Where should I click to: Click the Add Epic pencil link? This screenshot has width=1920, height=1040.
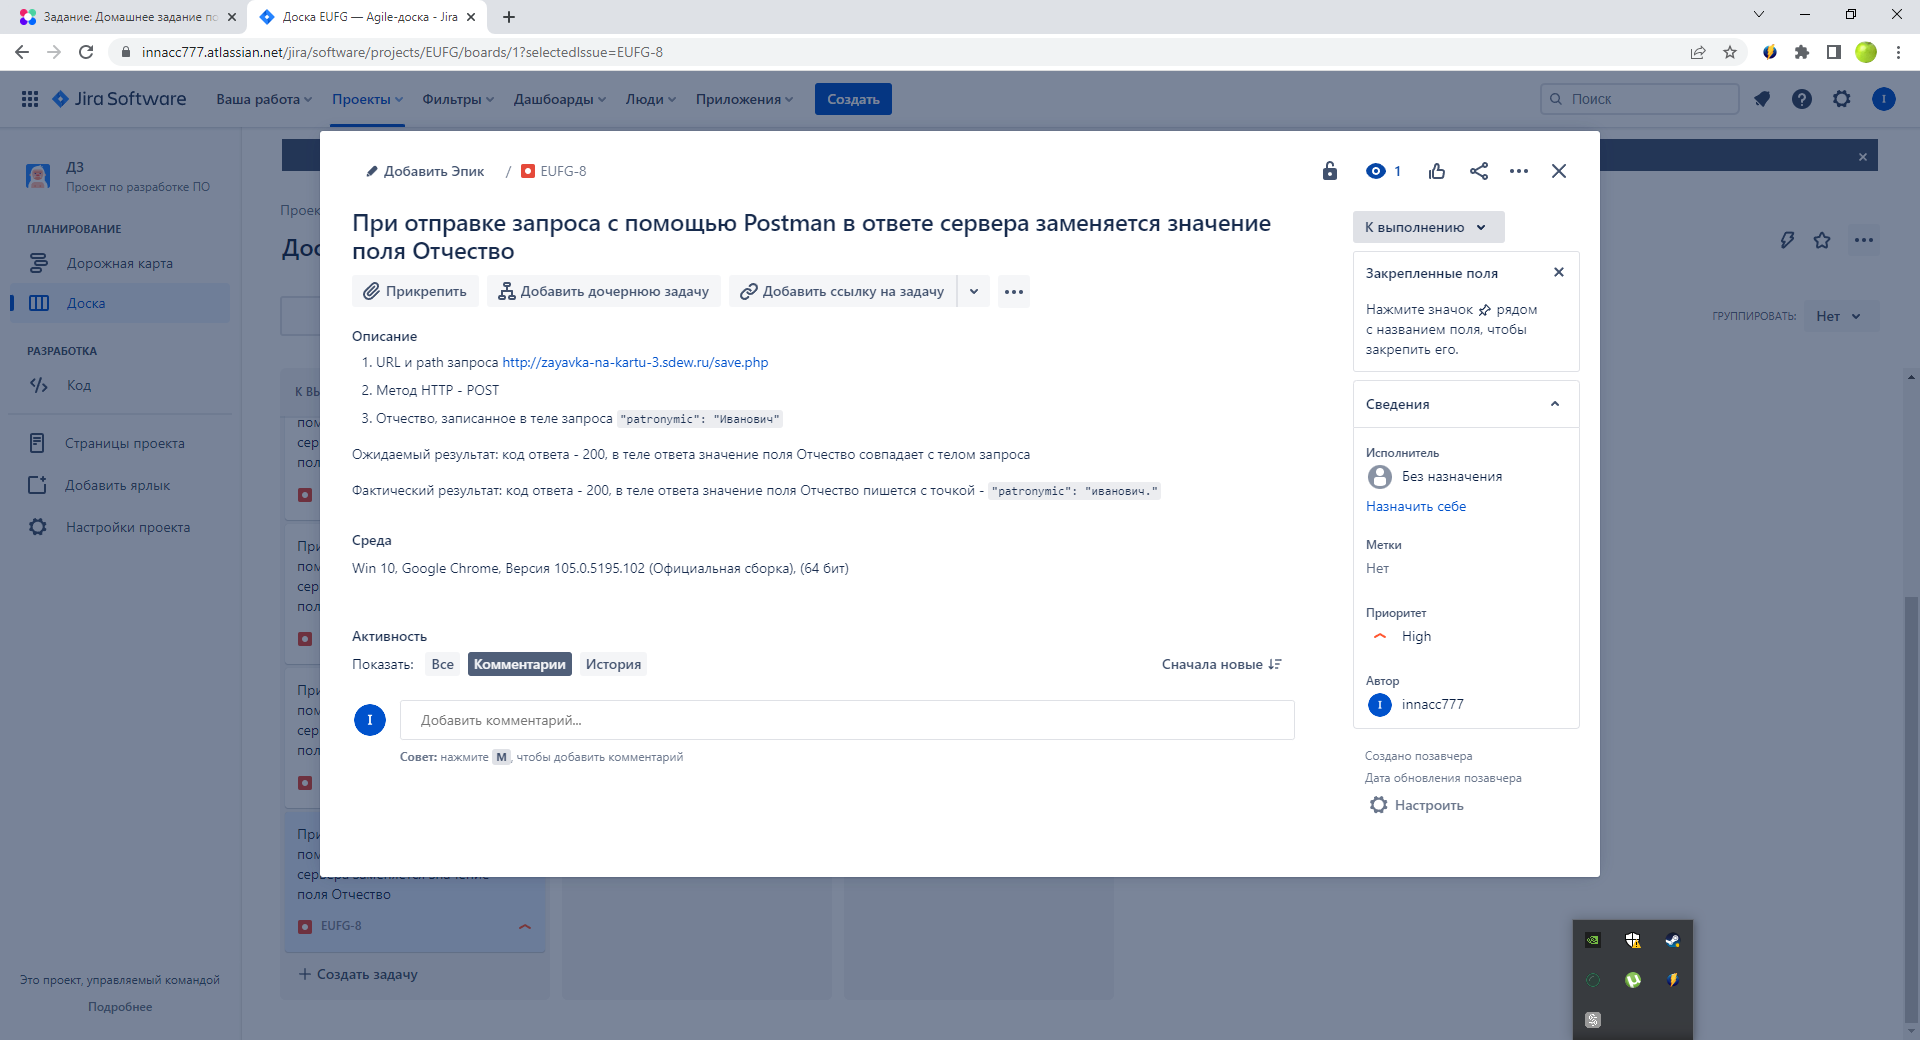[425, 171]
